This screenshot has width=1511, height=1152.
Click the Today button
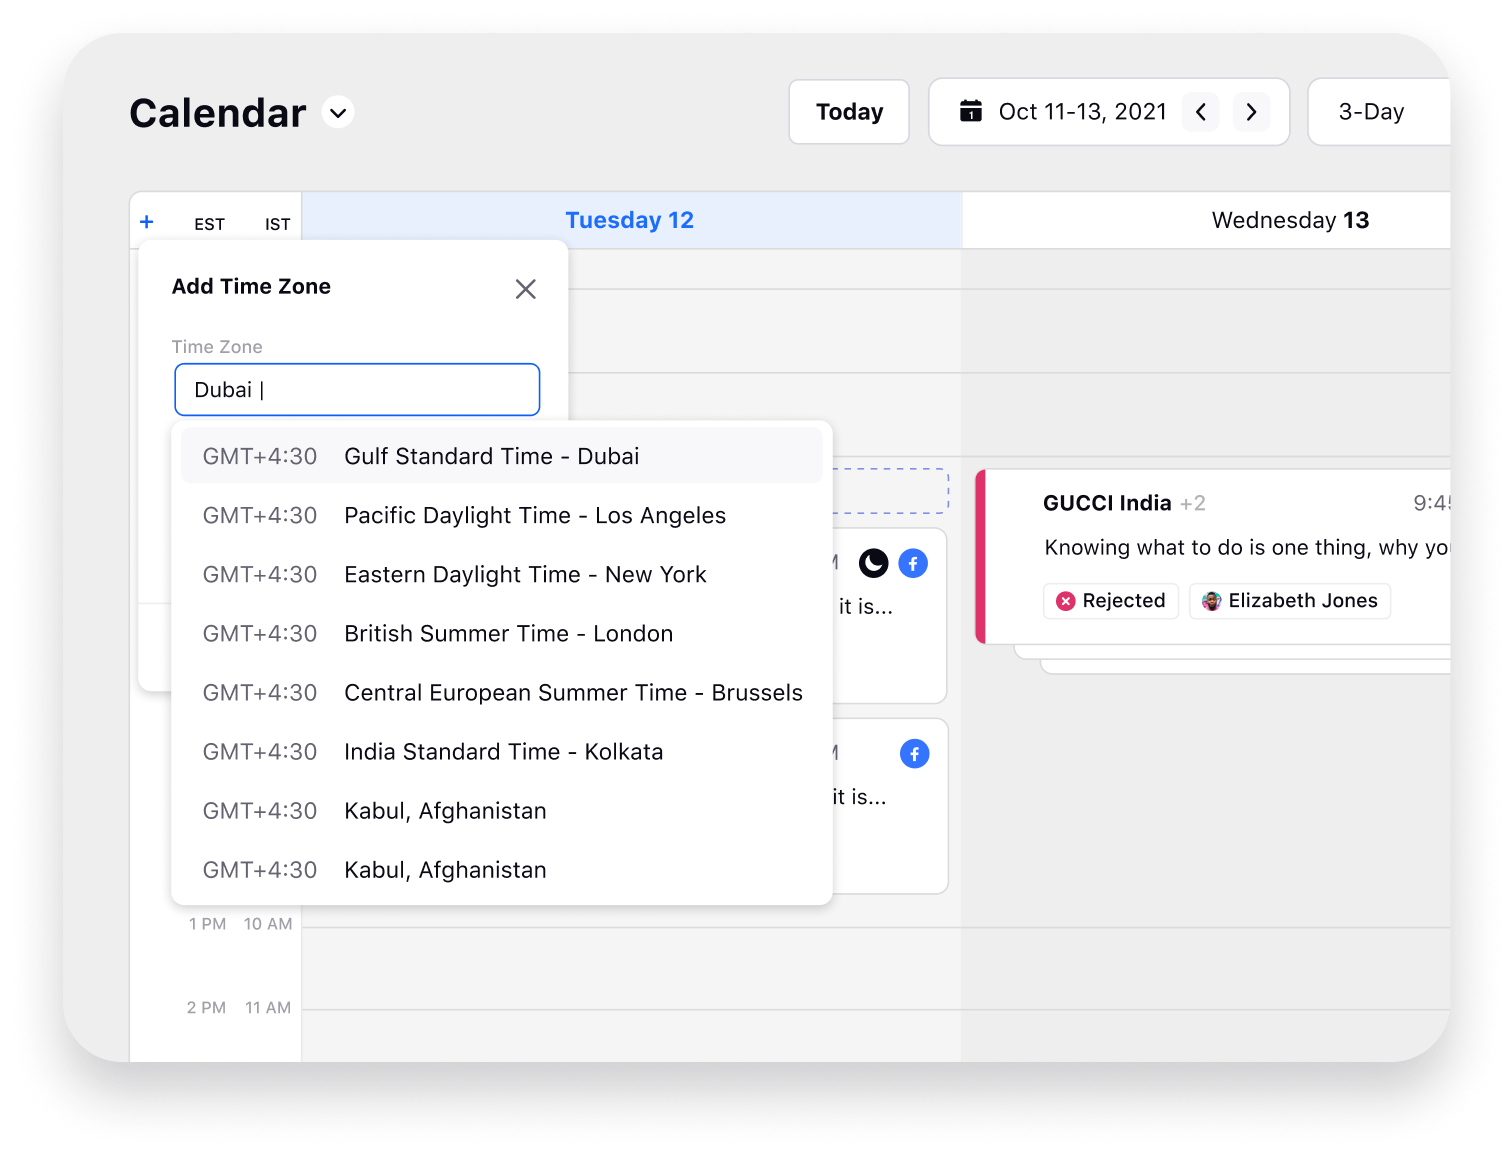pos(848,112)
